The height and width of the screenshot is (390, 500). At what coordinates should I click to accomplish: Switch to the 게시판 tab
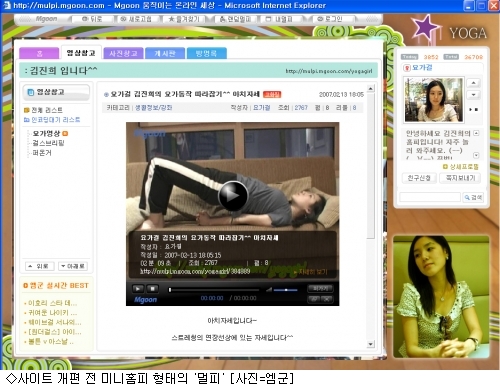pyautogui.click(x=165, y=53)
